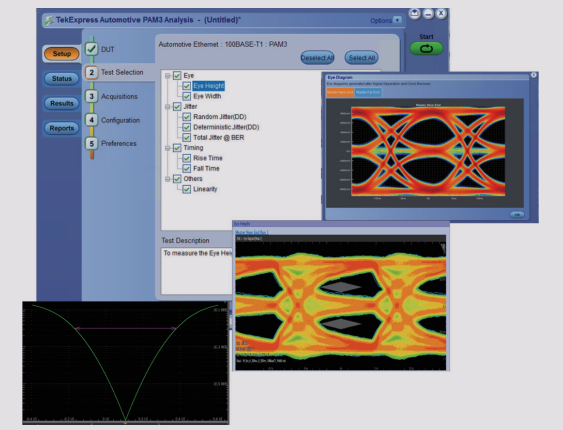
Task: Click the TekExpress logo icon in title bar
Action: 49,20
